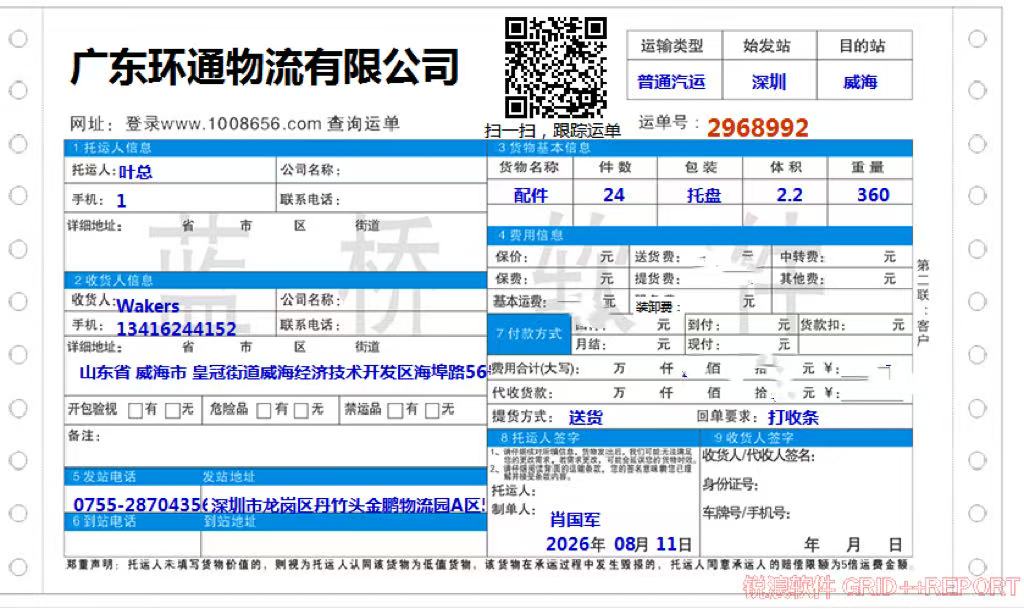The image size is (1024, 609).
Task: Click consignee phone 13416244152
Action: tap(176, 328)
